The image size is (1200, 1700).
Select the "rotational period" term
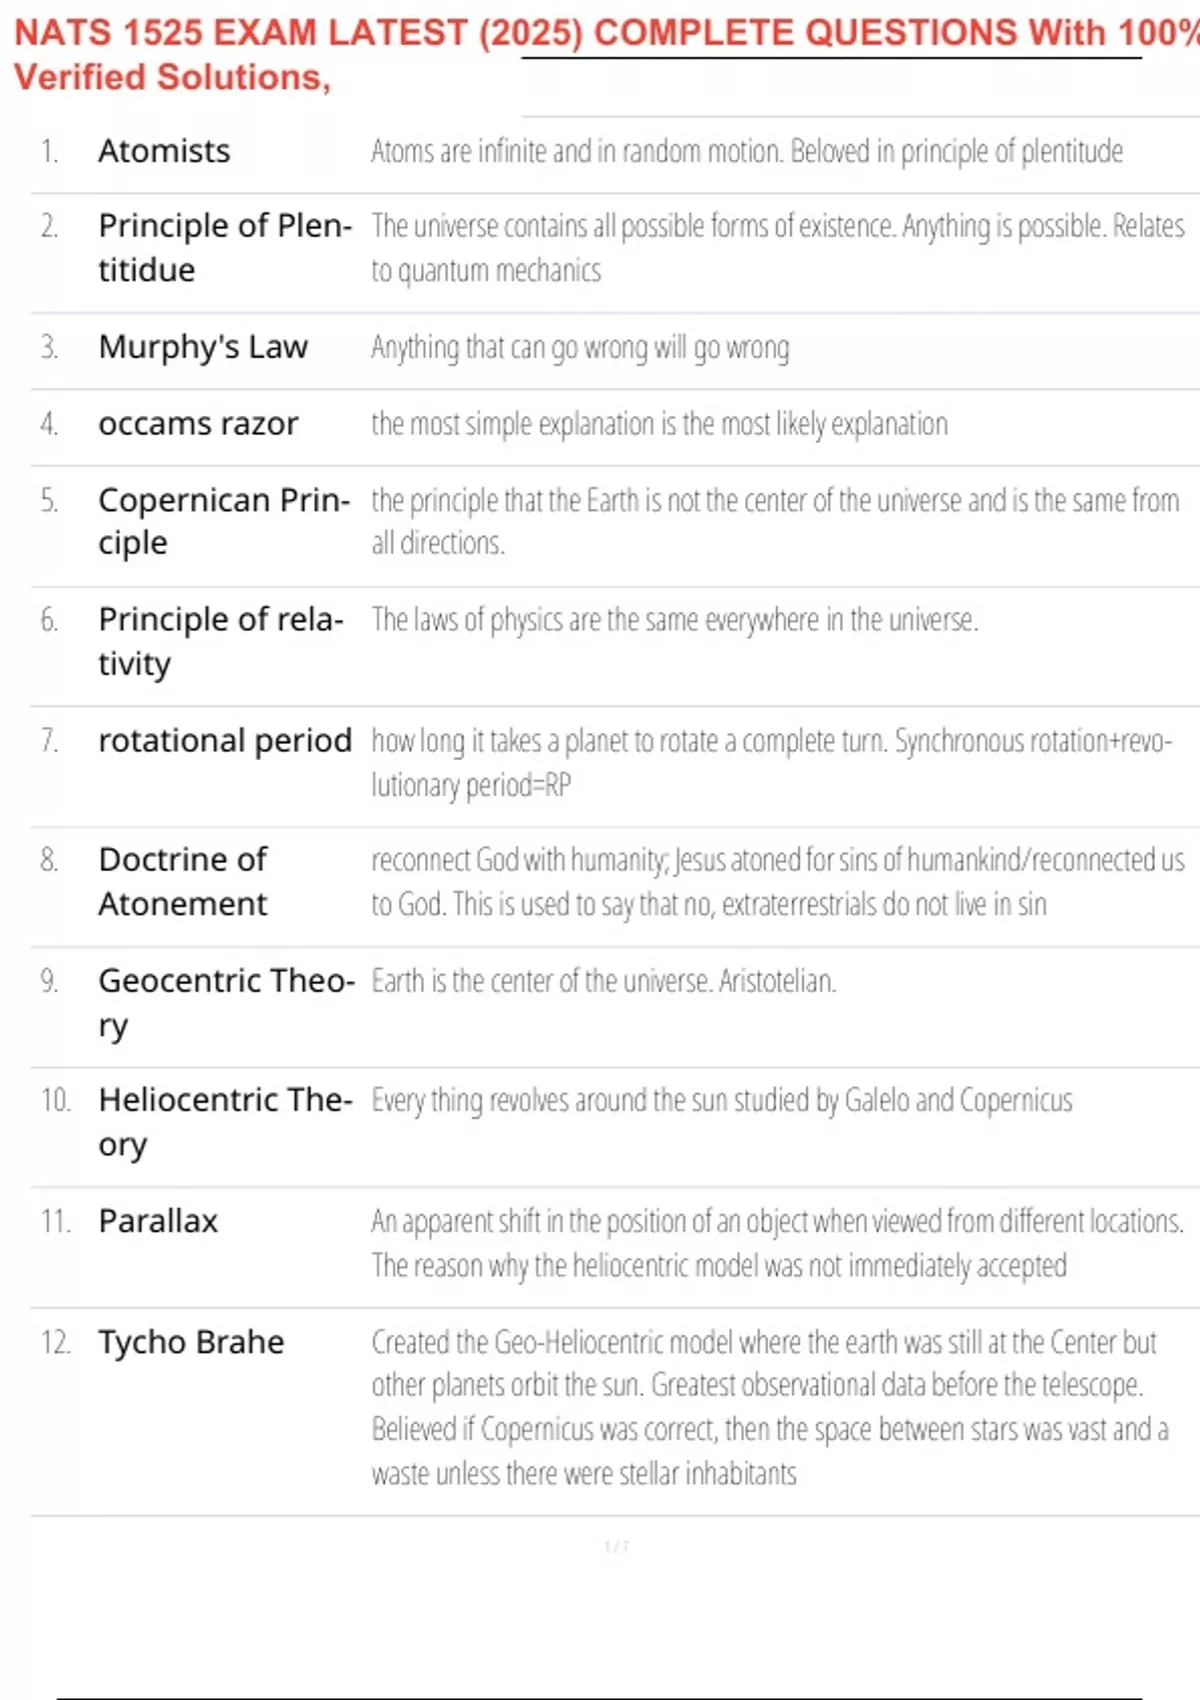tap(225, 741)
